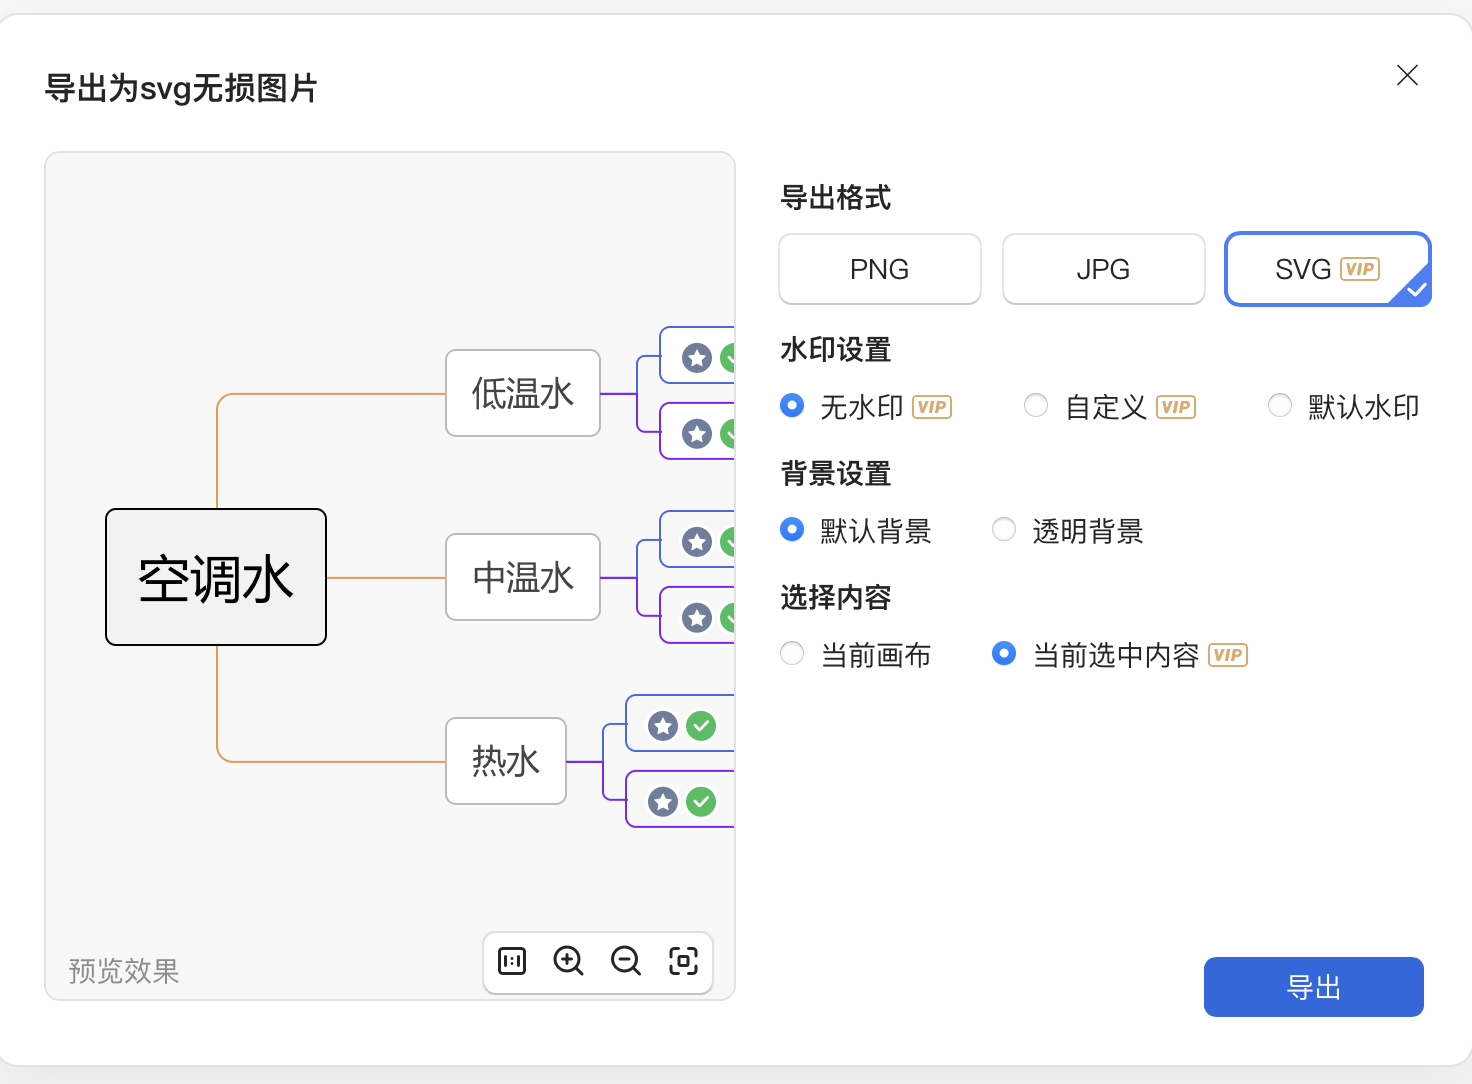Screen dimensions: 1472x1084
Task: Click the 热水 node in preview
Action: pyautogui.click(x=506, y=761)
